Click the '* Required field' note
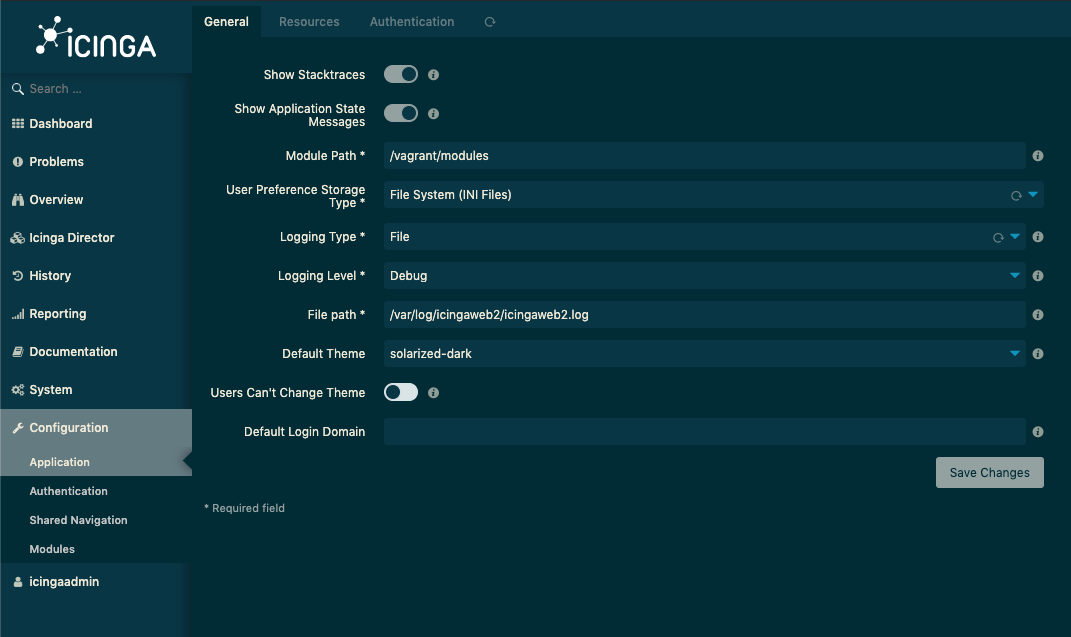 click(x=245, y=508)
